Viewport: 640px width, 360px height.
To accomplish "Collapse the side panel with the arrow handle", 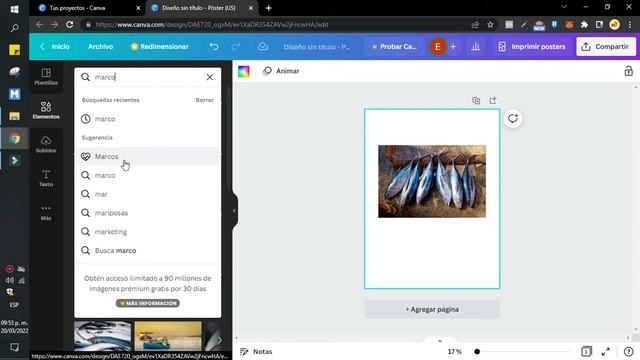I will 234,211.
